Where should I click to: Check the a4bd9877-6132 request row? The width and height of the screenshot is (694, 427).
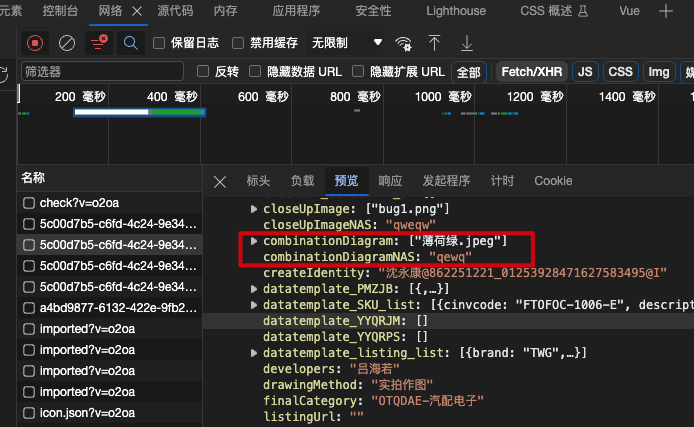coord(29,308)
